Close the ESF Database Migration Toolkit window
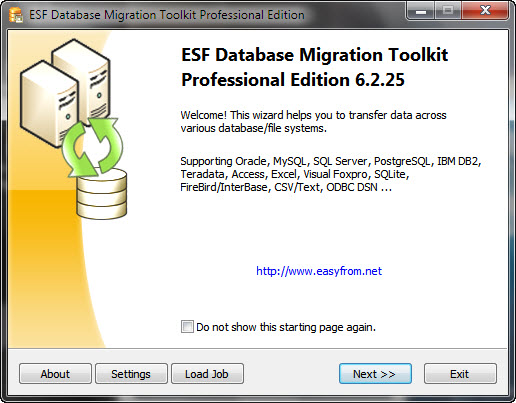516x403 pixels. pos(485,11)
